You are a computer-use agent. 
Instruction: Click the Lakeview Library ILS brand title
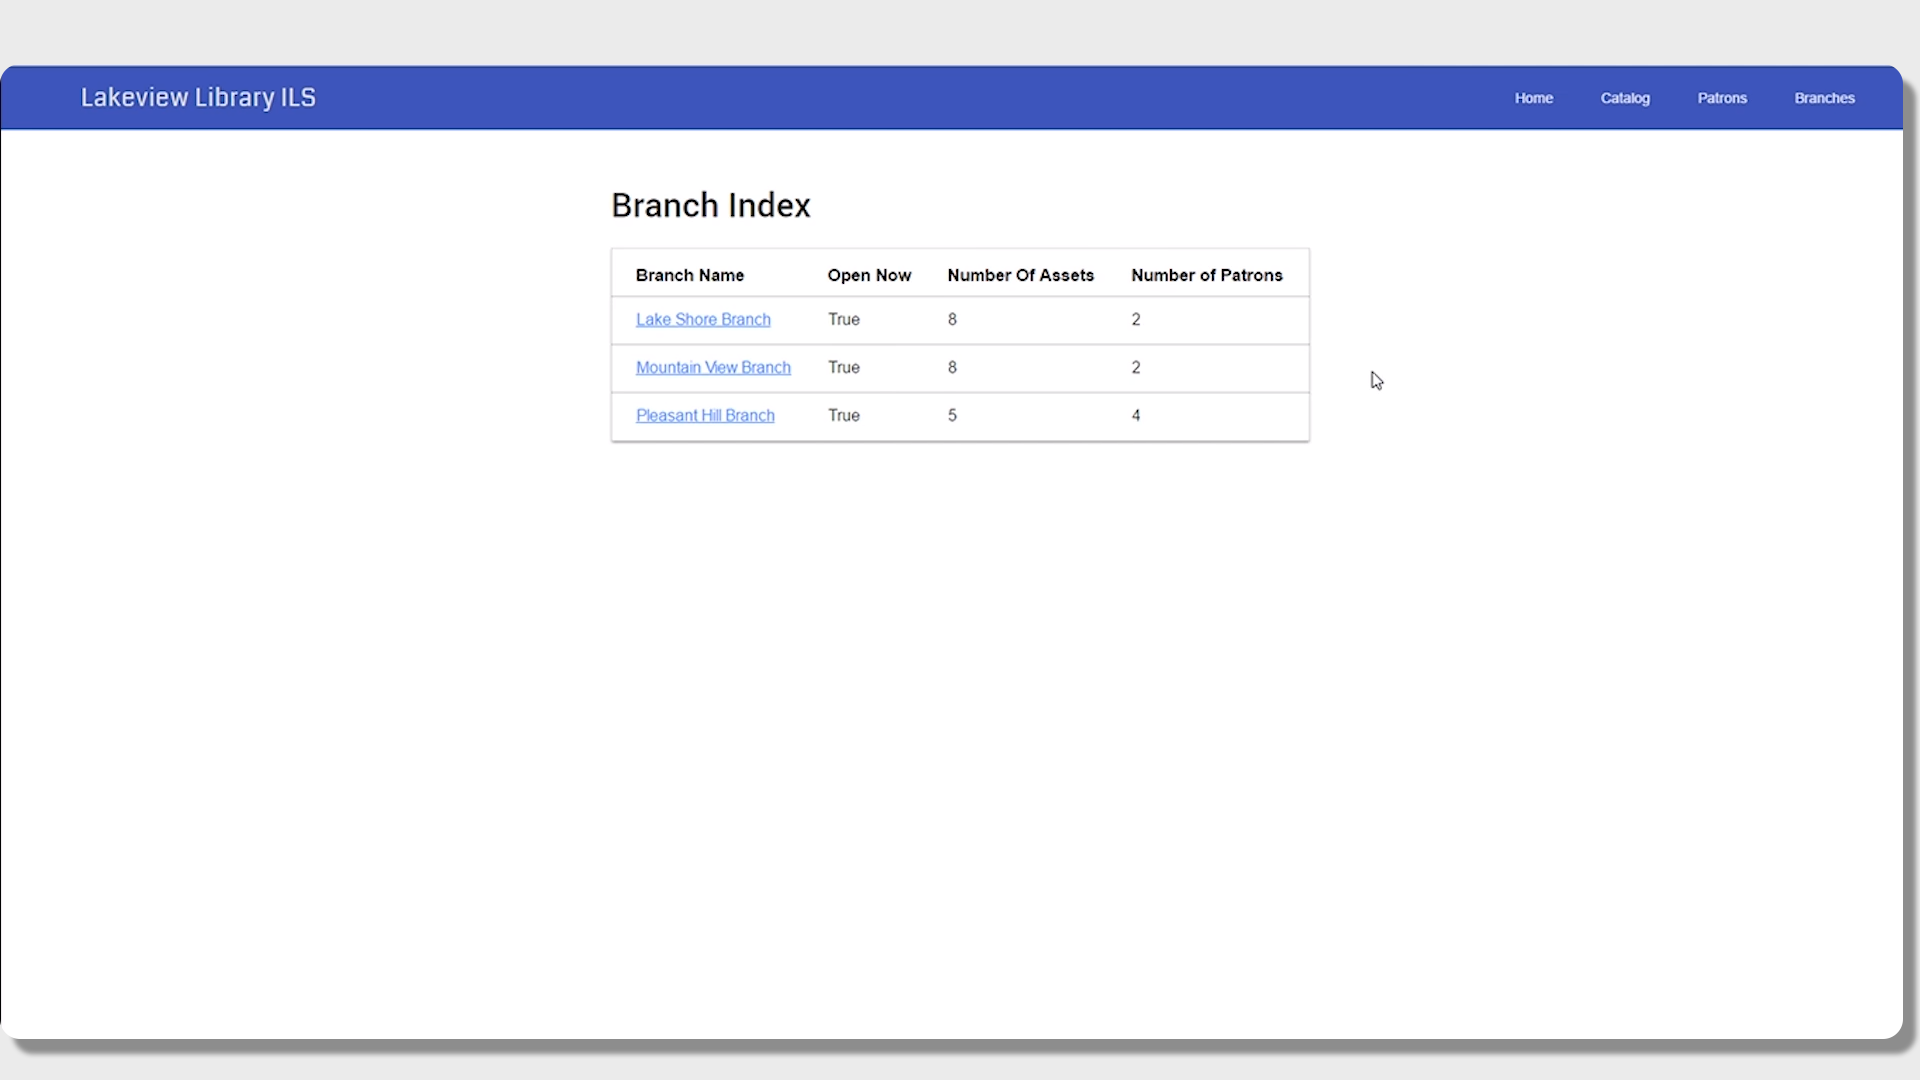(x=198, y=97)
